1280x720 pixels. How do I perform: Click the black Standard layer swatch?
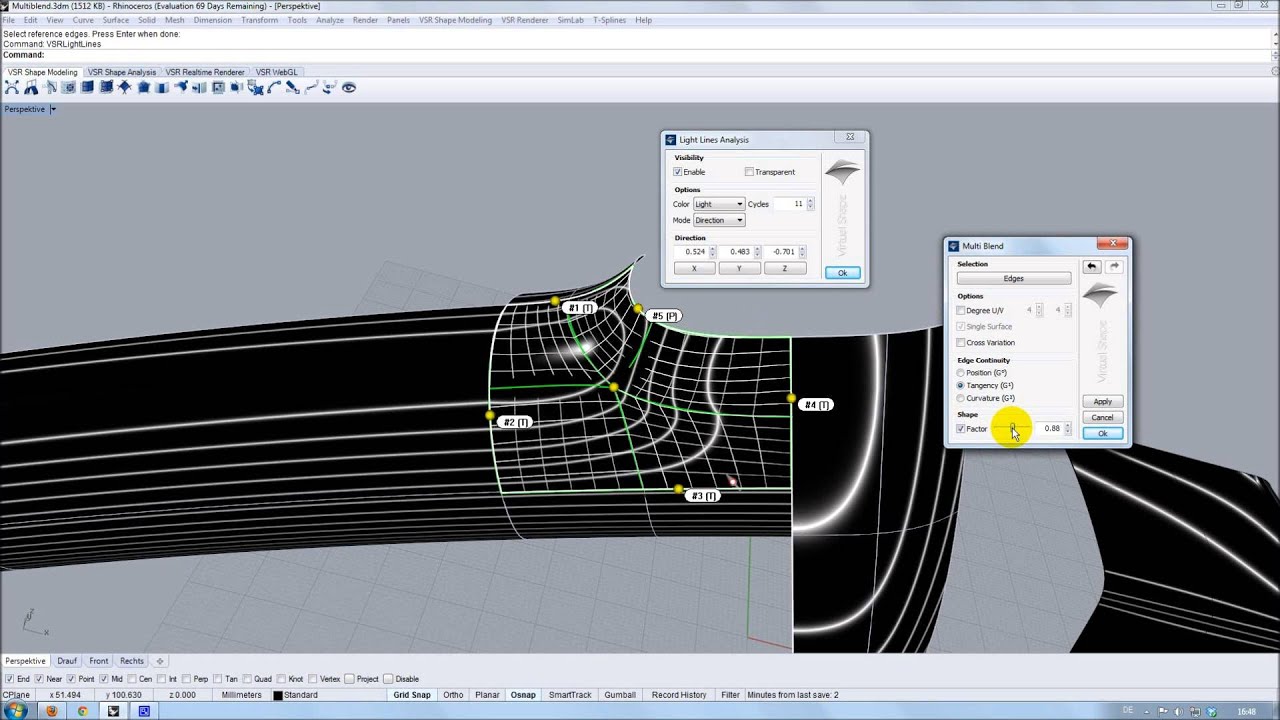click(x=278, y=695)
